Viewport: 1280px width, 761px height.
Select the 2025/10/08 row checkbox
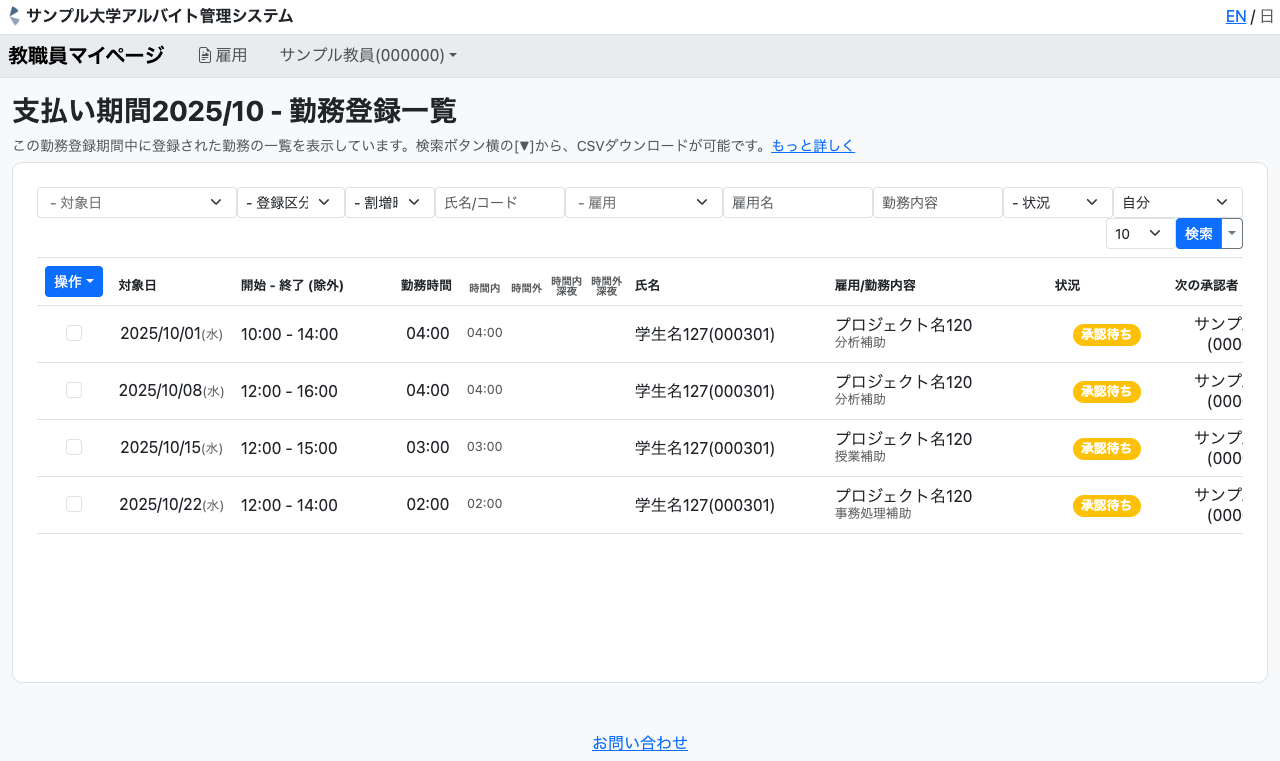click(74, 390)
